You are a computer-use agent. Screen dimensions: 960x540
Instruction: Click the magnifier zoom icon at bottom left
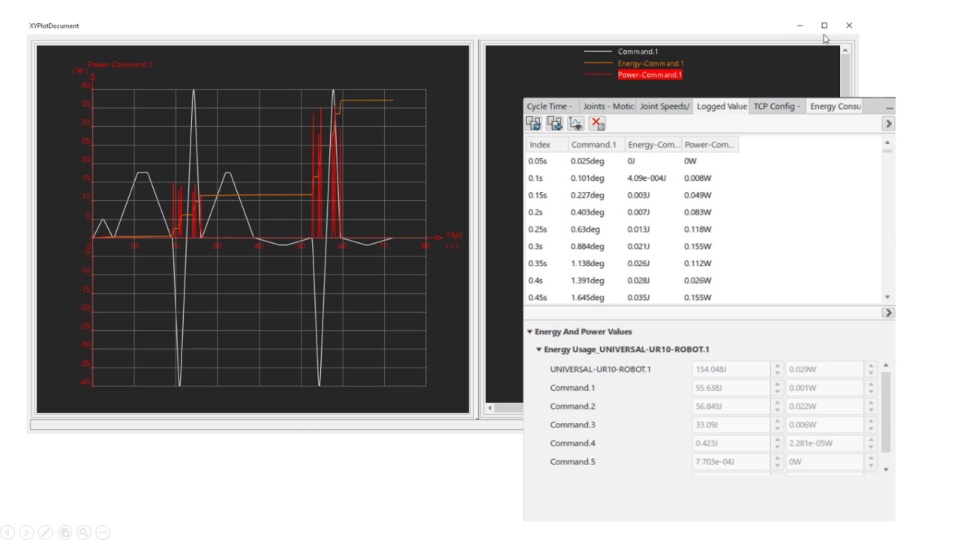[x=84, y=533]
